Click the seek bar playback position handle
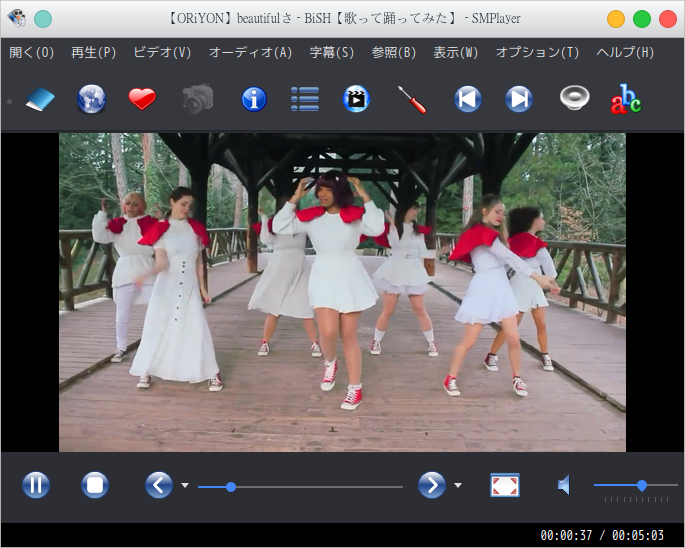685x548 pixels. tap(231, 487)
